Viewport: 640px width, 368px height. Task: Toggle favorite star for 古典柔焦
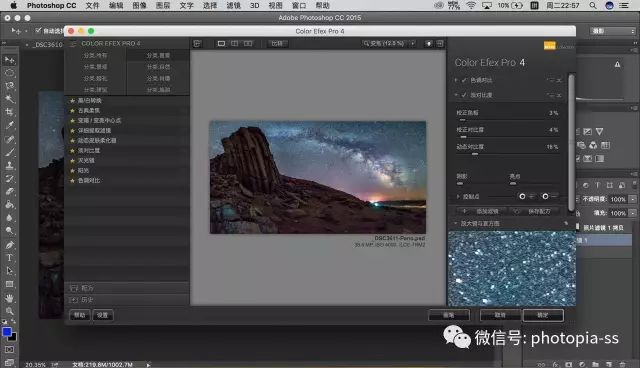(72, 111)
